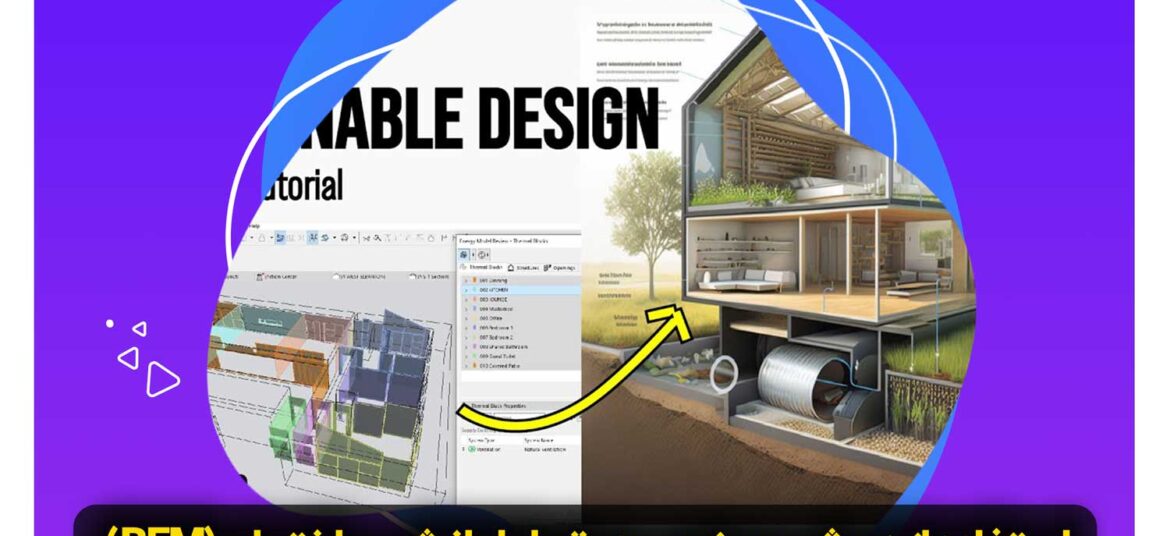
Task: Expand the 003 LOUNGE block arrow
Action: tap(466, 299)
